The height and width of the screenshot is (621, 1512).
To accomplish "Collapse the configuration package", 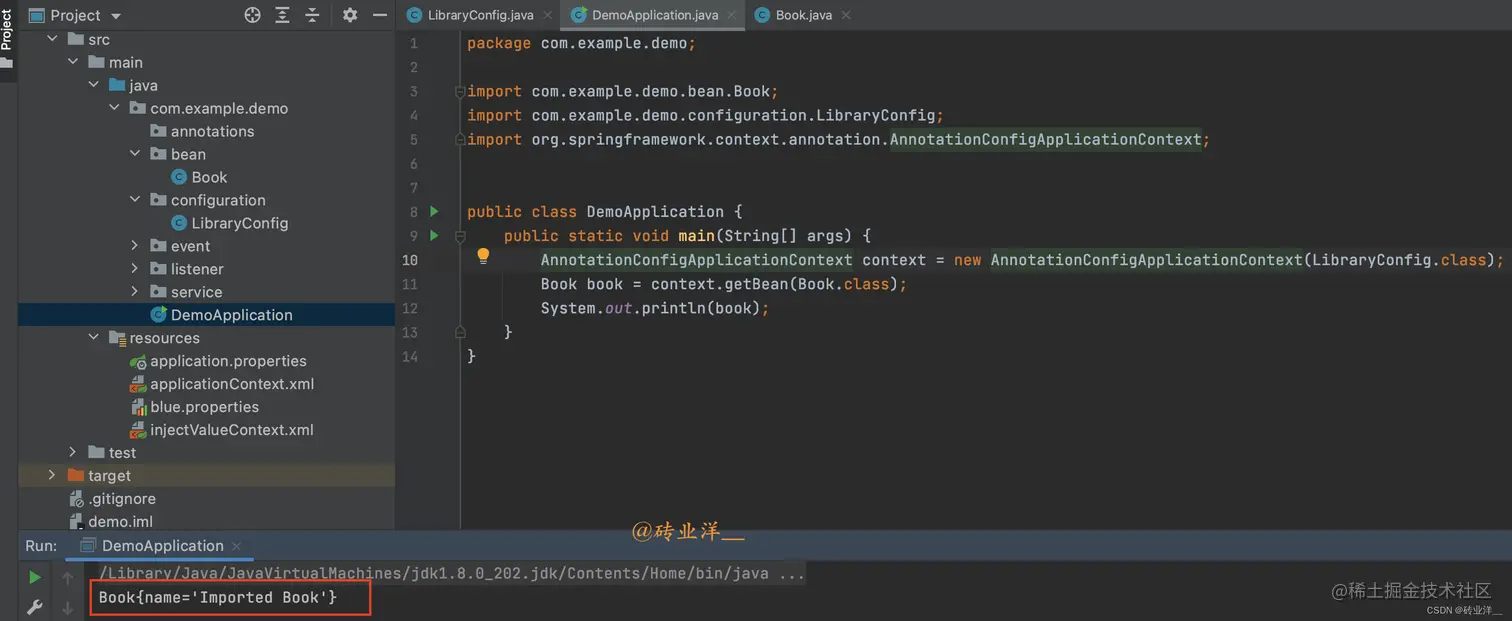I will (135, 200).
